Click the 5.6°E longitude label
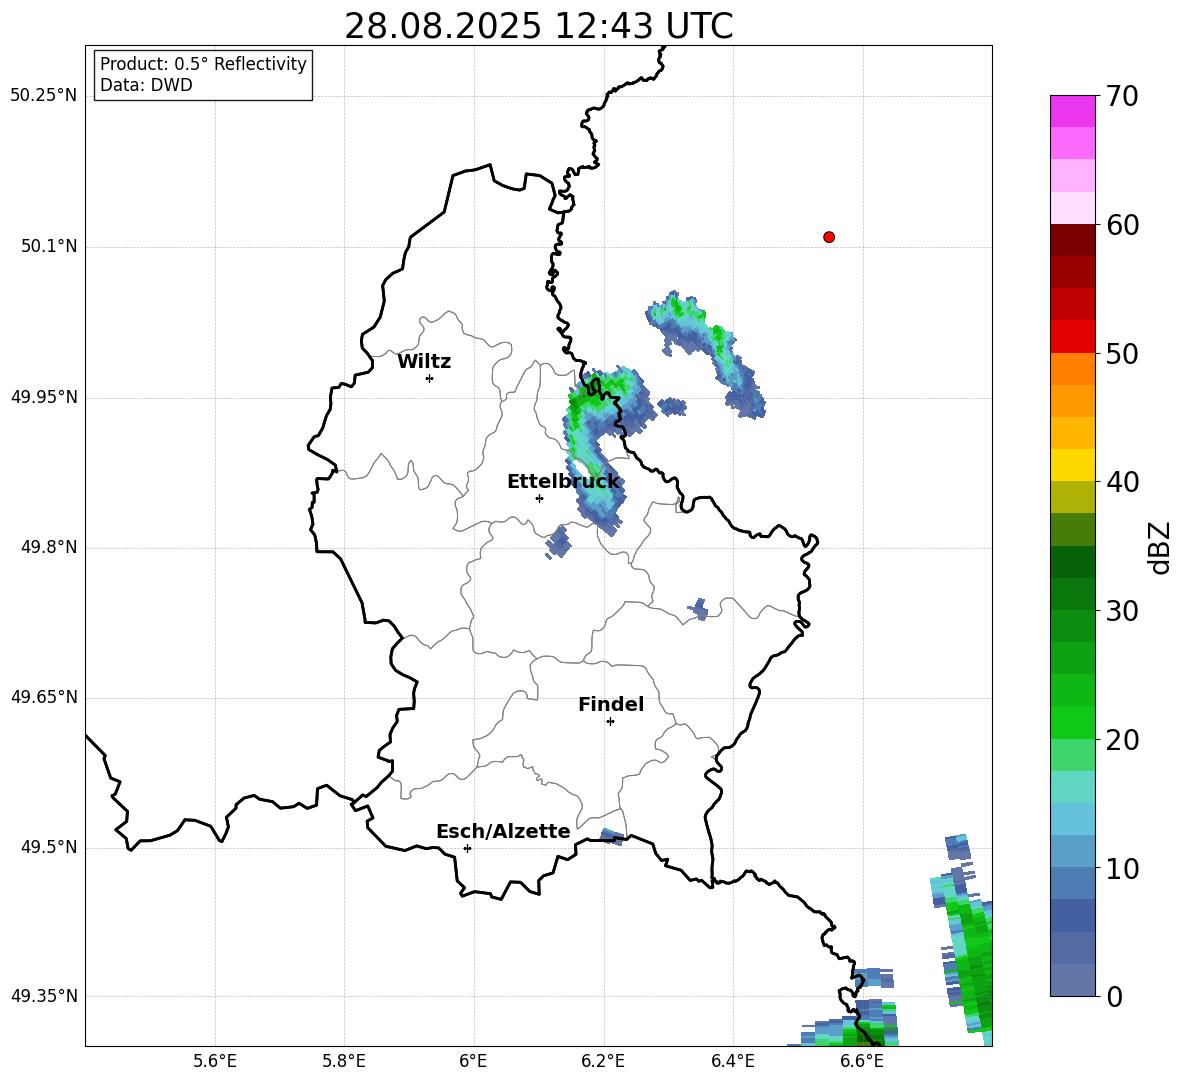This screenshot has height=1081, width=1184. tap(215, 1061)
